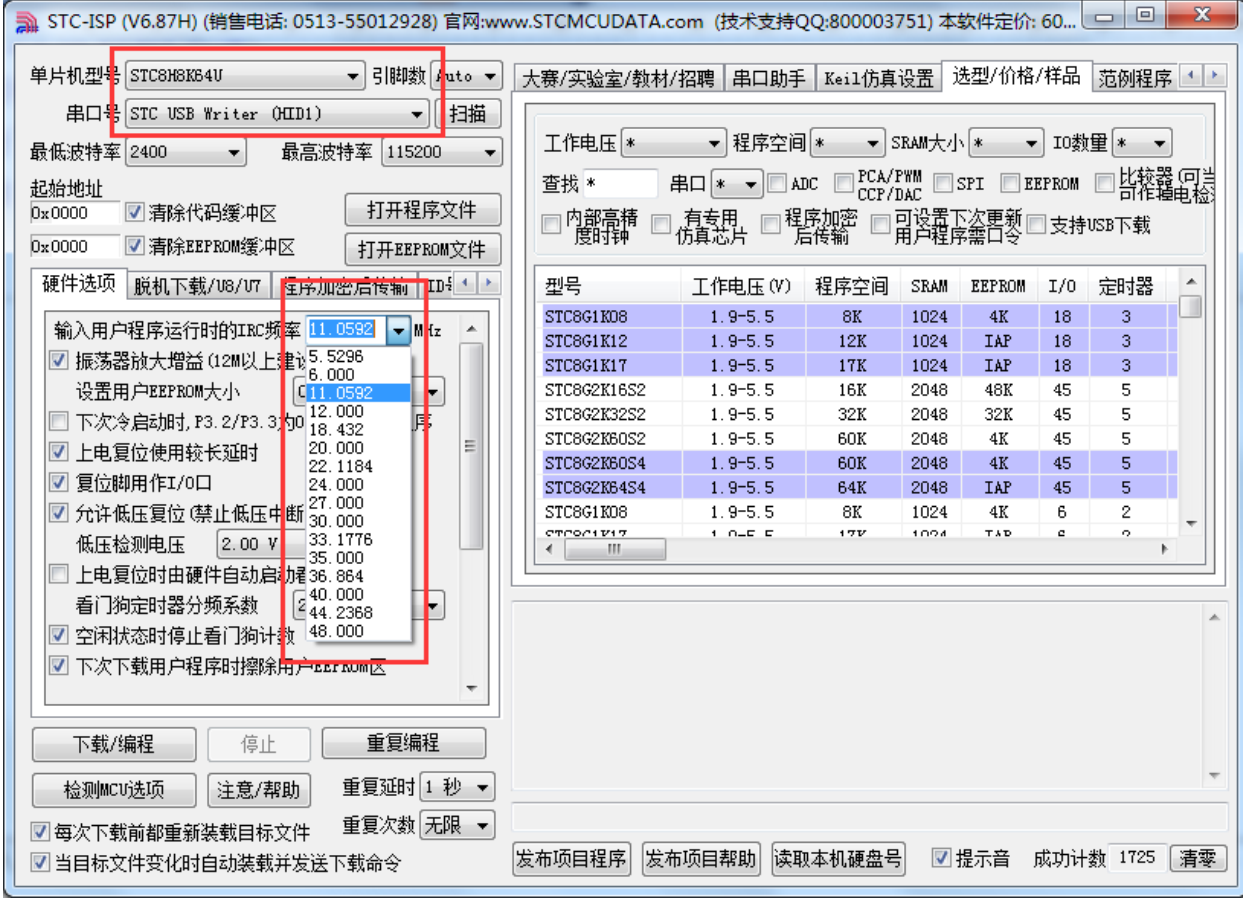Click the 扫描 button
1243x898 pixels.
468,114
